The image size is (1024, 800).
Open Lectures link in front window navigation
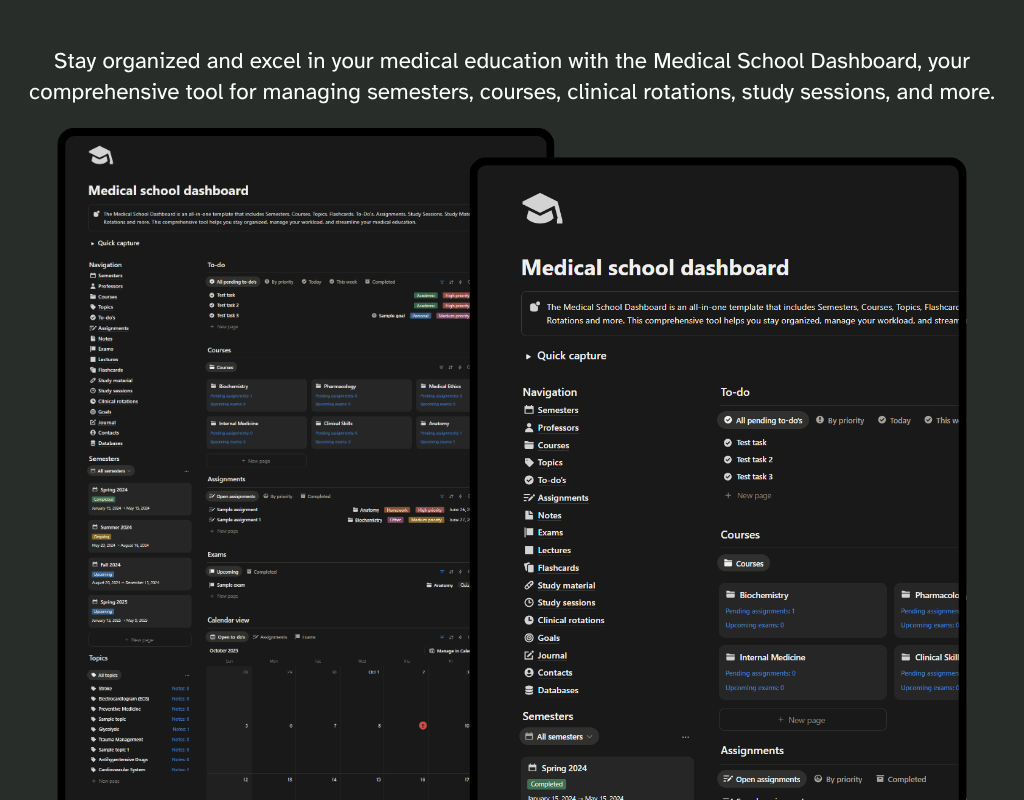554,550
